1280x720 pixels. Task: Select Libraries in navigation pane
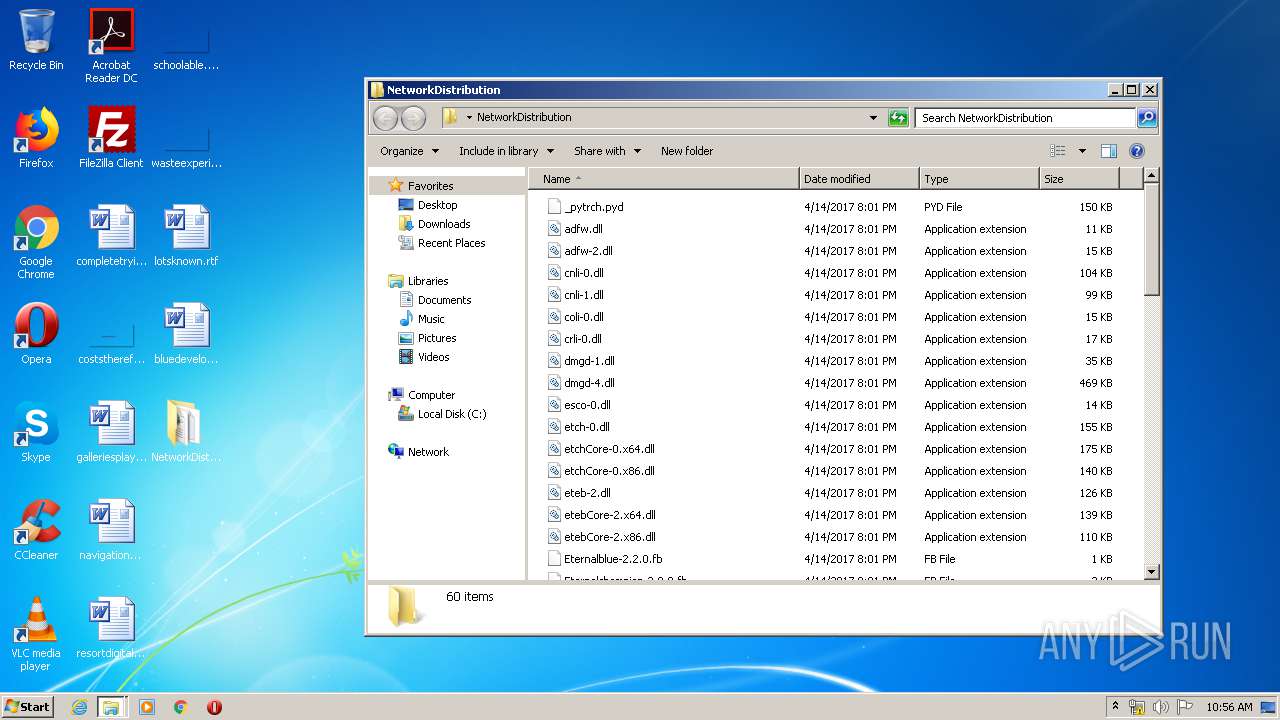428,281
